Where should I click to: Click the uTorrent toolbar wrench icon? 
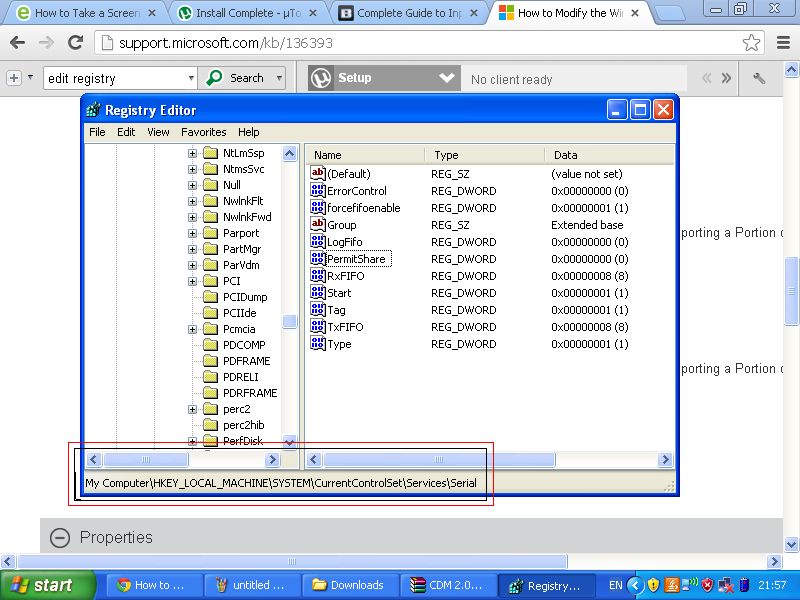click(x=759, y=78)
